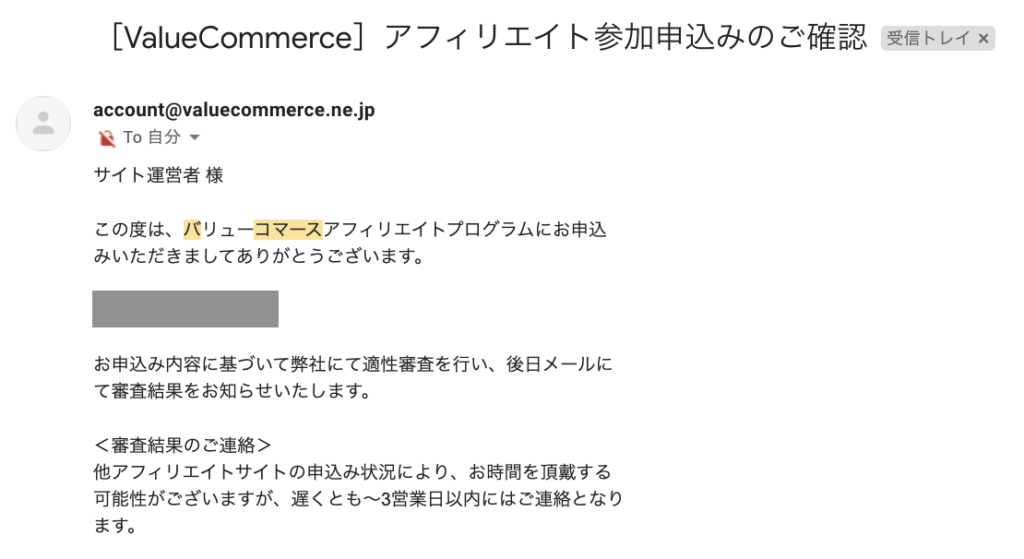This screenshot has width=1024, height=559.
Task: Click the line て審査結果をお知らせいたします。
Action: [232, 391]
